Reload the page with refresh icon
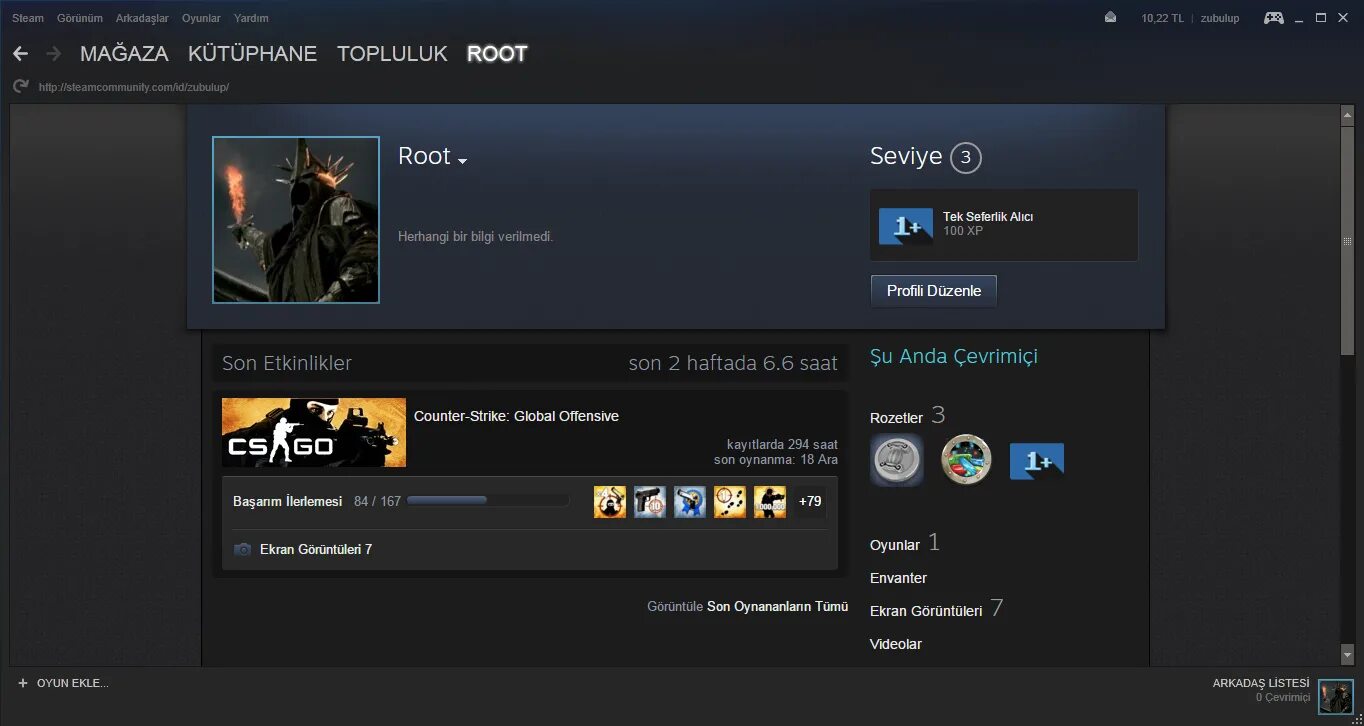1364x726 pixels. [21, 87]
